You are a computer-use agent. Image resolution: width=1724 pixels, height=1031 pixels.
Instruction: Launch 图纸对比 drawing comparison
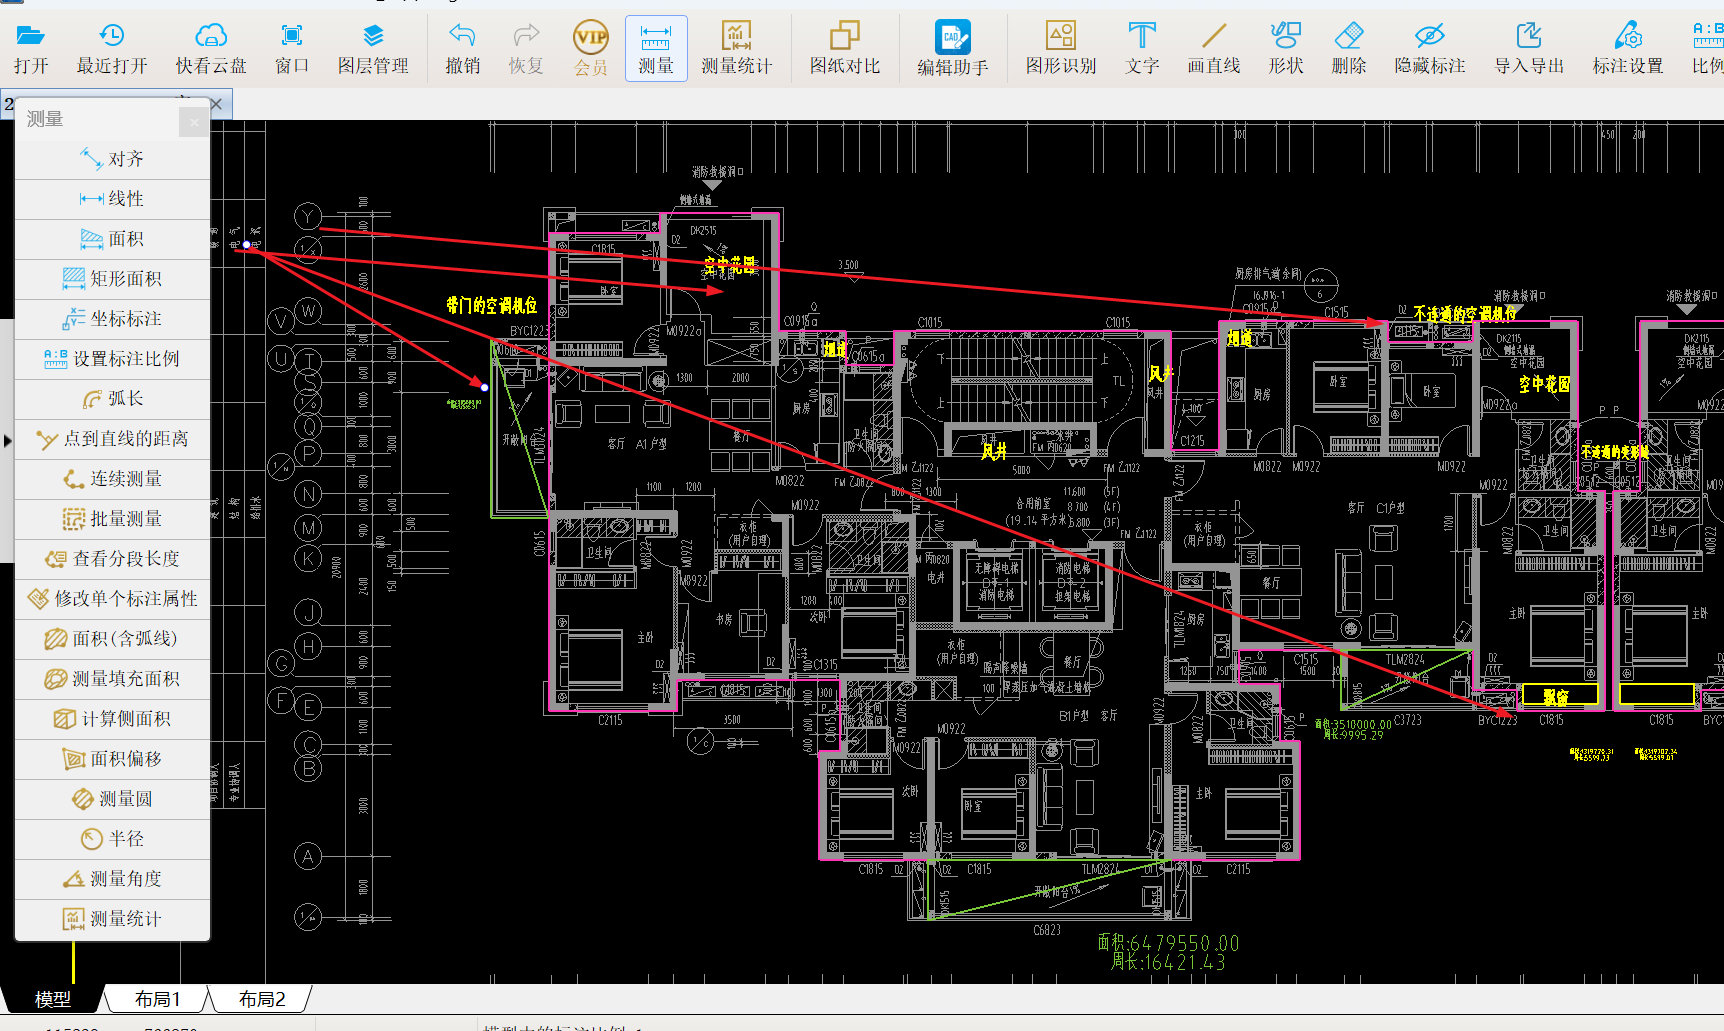(x=845, y=49)
